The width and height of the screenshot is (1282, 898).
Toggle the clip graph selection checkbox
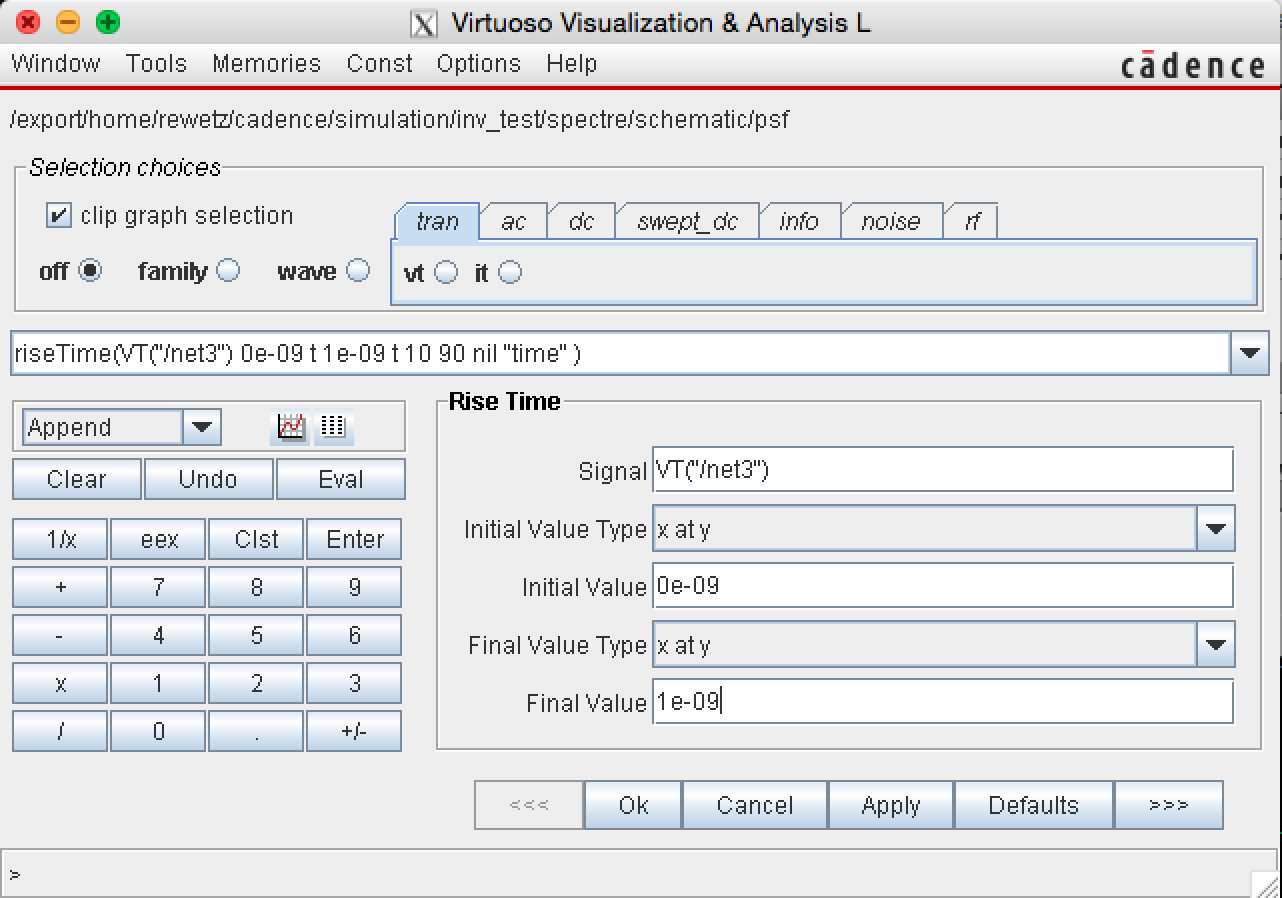tap(60, 216)
